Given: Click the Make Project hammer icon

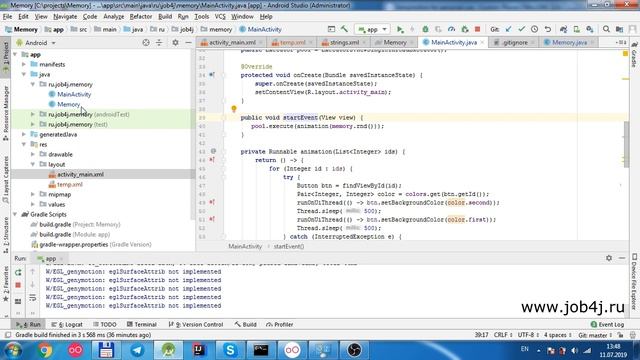Looking at the screenshot, I should pos(344,29).
